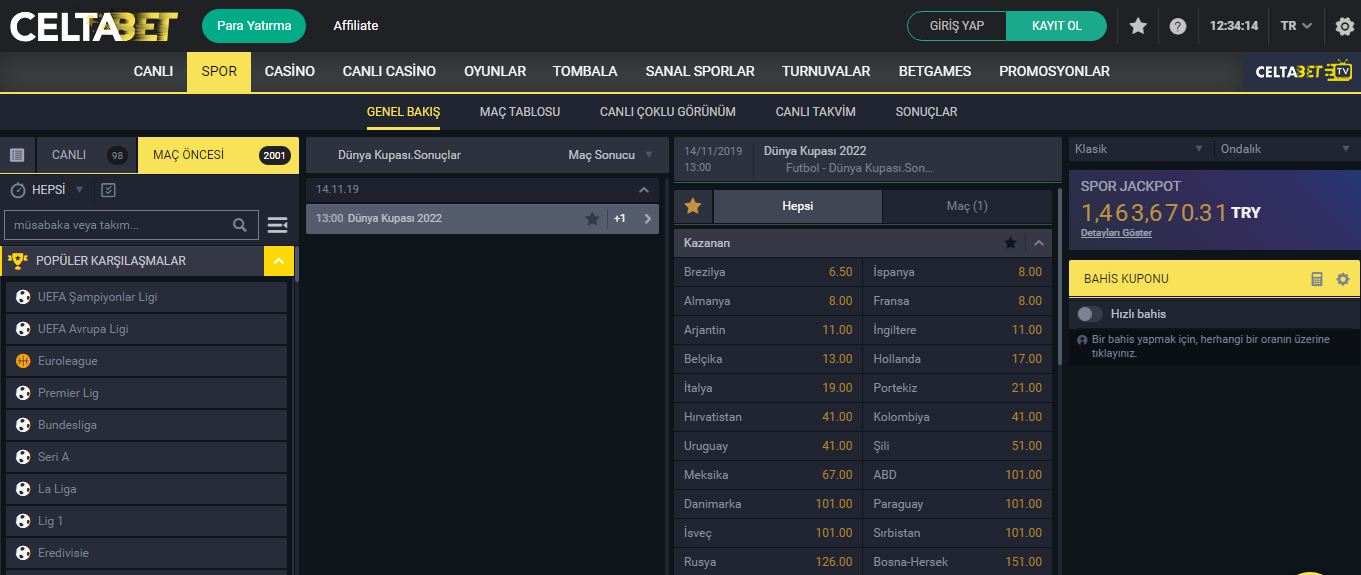1361x575 pixels.
Task: Select the CANLI 98 tab in sidebar
Action: pyautogui.click(x=87, y=155)
